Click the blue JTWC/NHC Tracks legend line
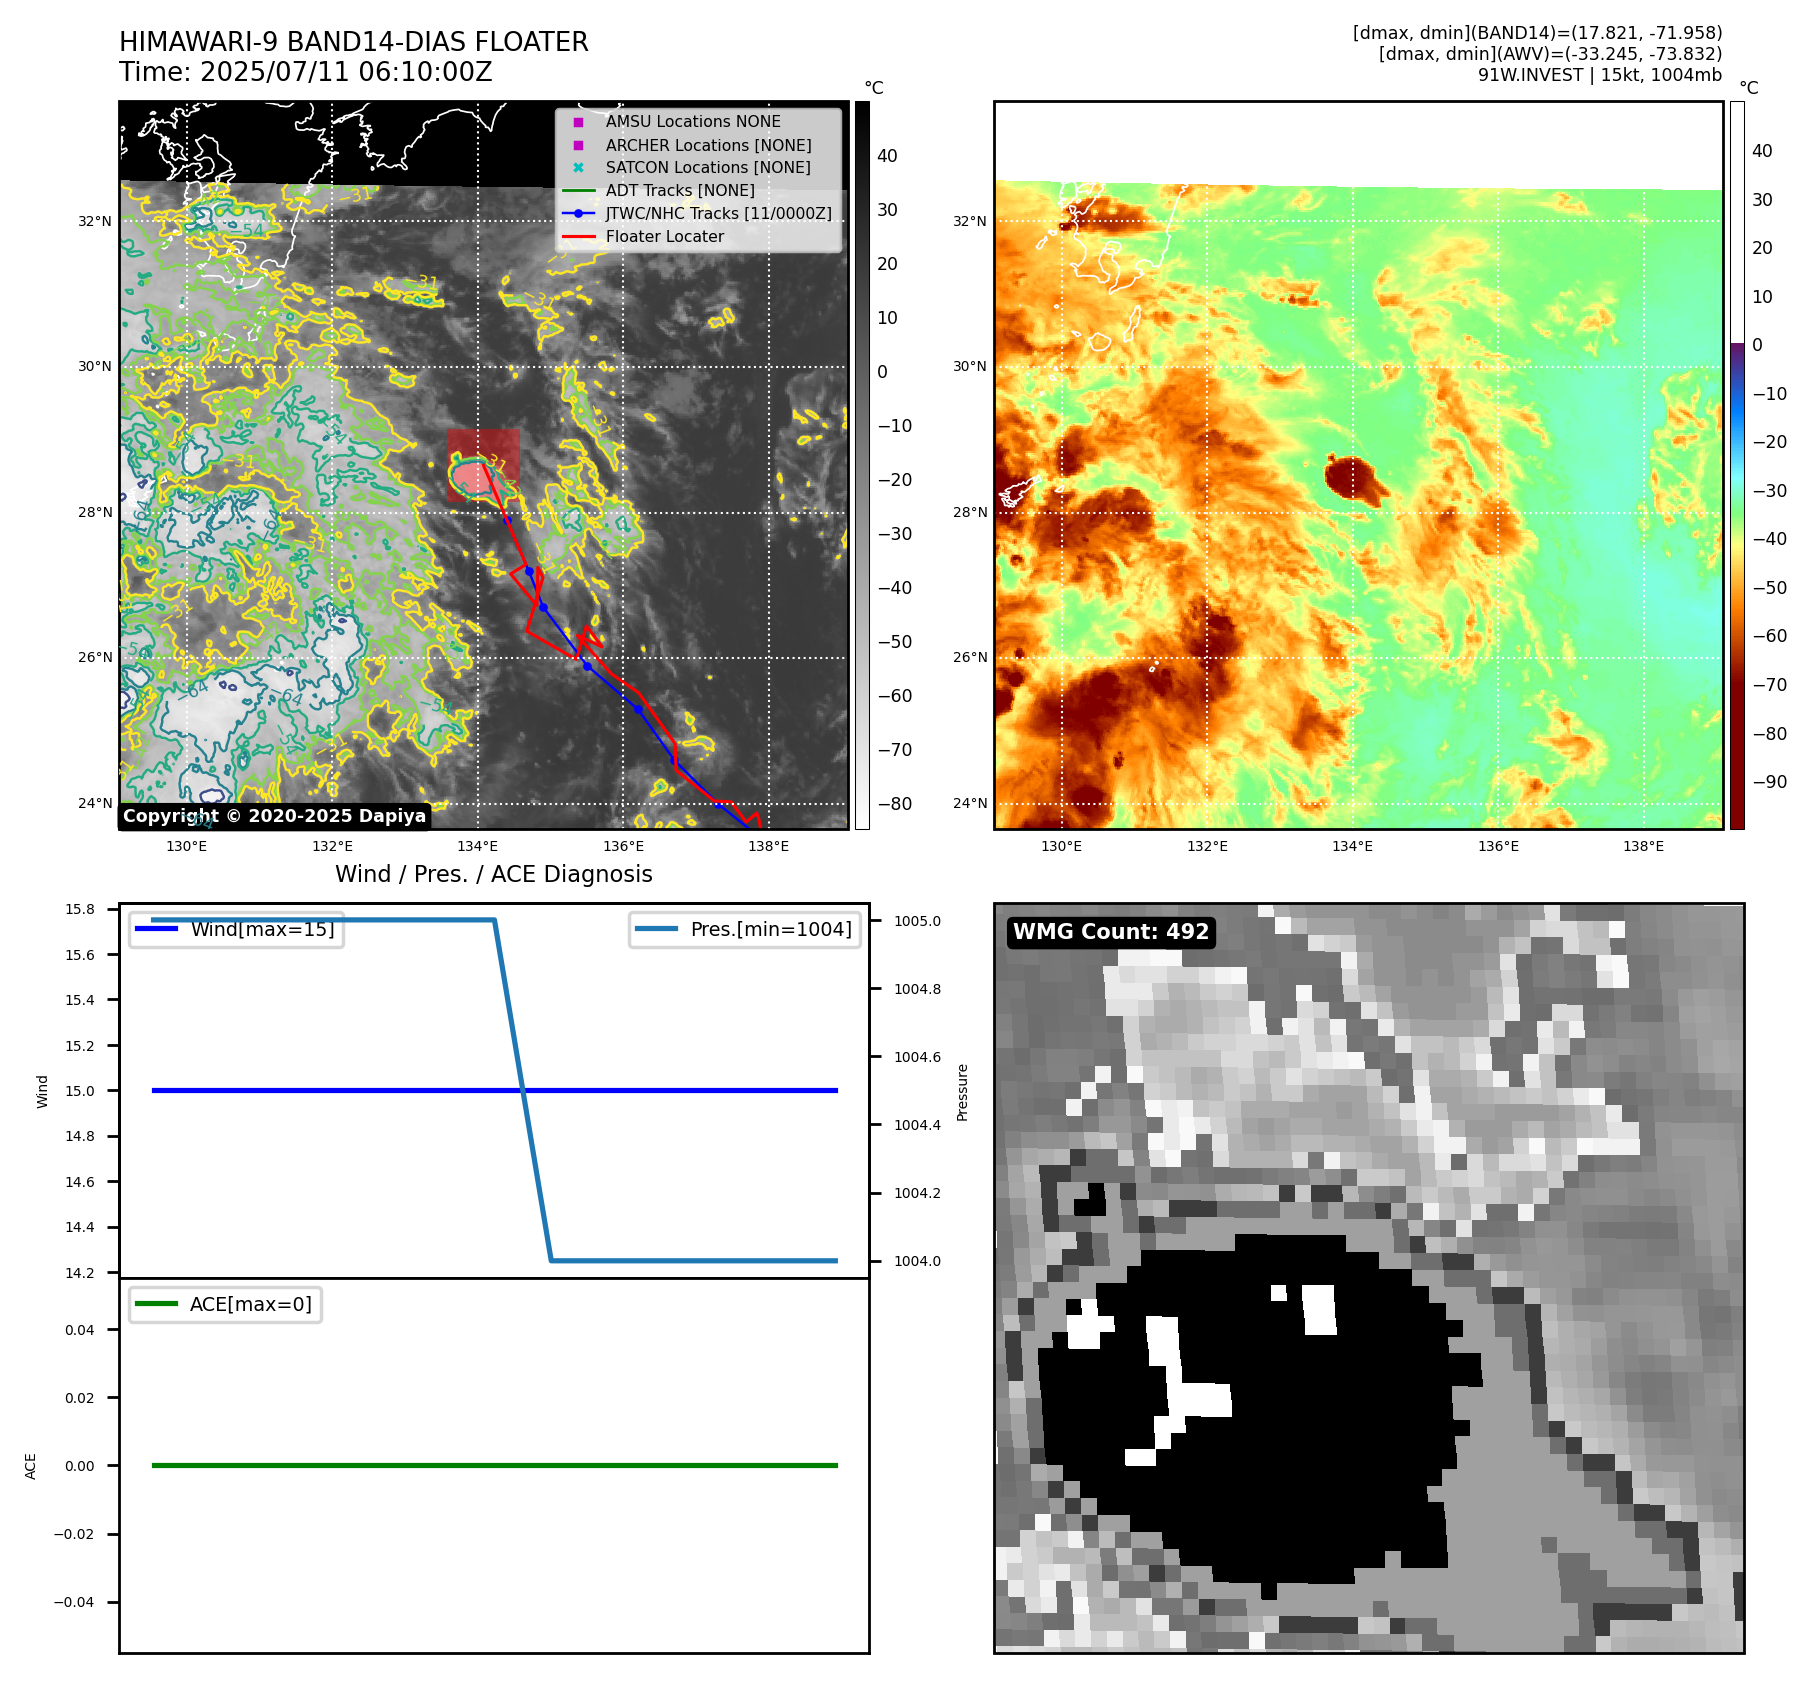 coord(579,214)
